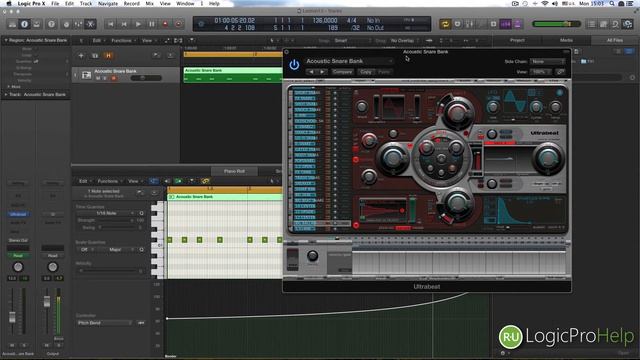Open the File menu in menu bar

(x=55, y=3)
